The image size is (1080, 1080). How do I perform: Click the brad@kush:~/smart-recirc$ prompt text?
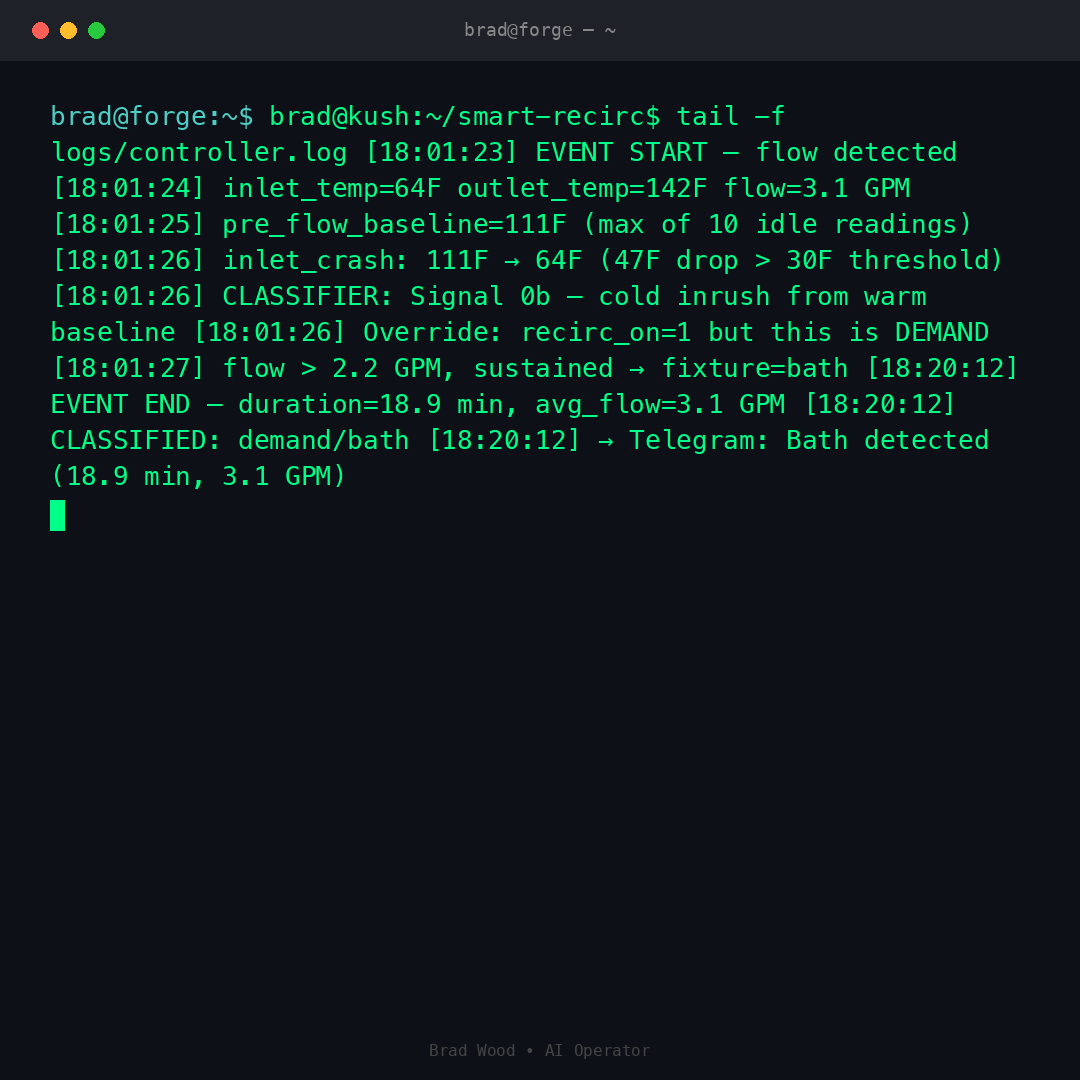click(x=464, y=116)
